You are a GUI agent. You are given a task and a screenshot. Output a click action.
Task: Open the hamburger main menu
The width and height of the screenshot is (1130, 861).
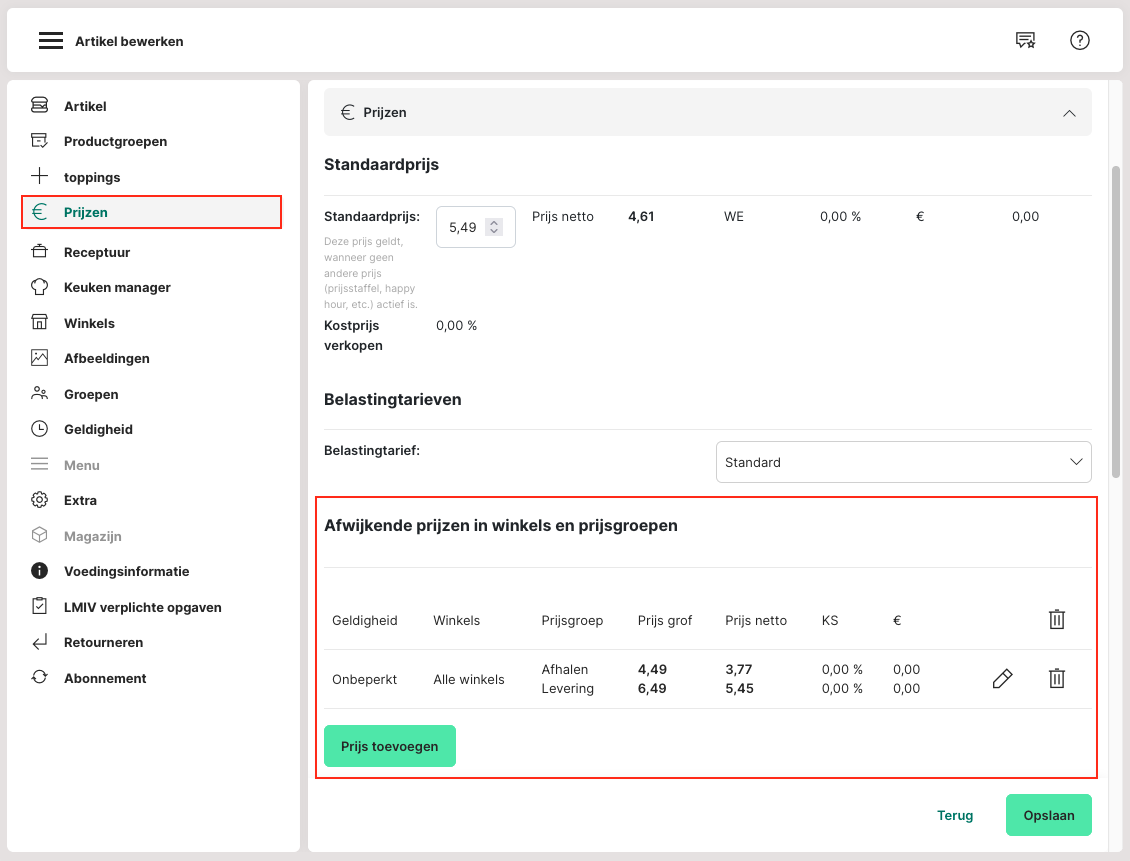[51, 41]
